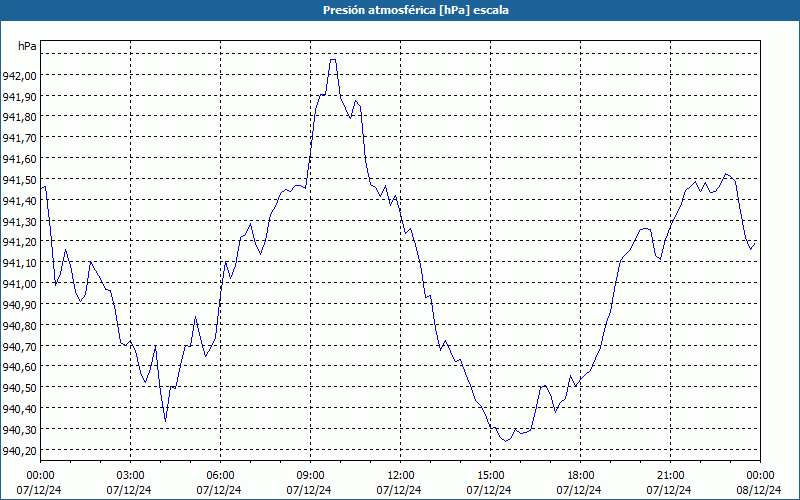
Task: Click the 18:00 time axis label
Action: click(581, 476)
